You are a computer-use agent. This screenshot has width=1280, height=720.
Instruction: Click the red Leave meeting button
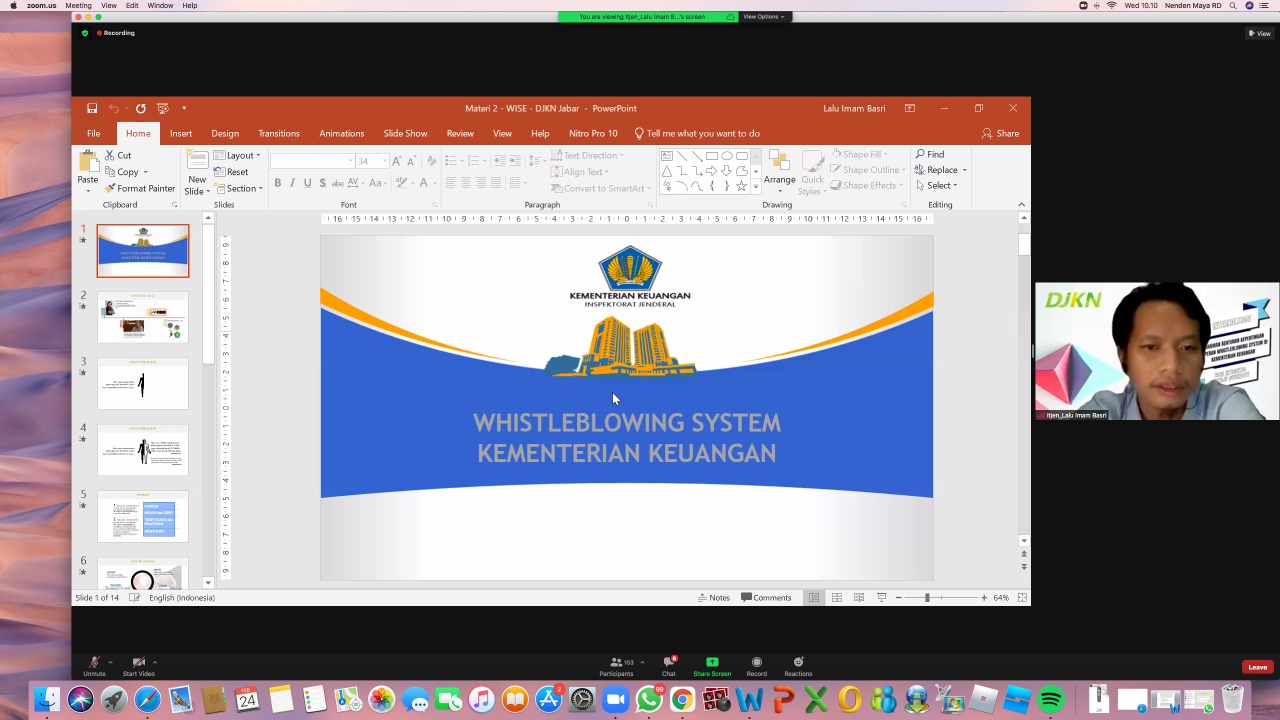[1257, 667]
